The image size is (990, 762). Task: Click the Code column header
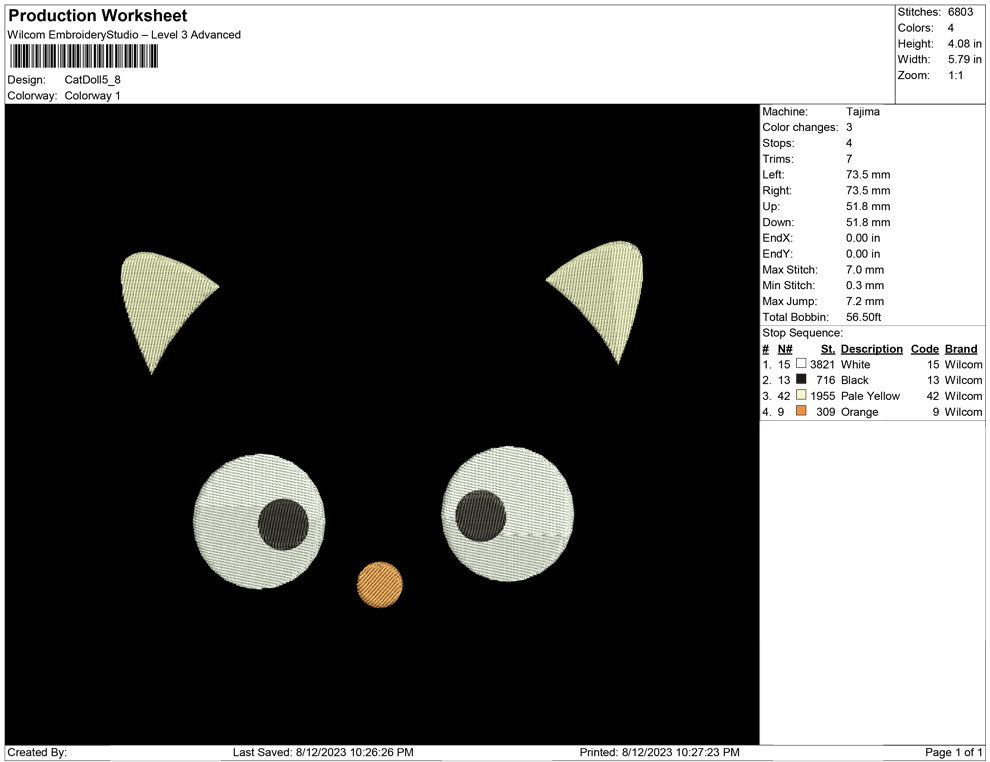click(x=925, y=349)
